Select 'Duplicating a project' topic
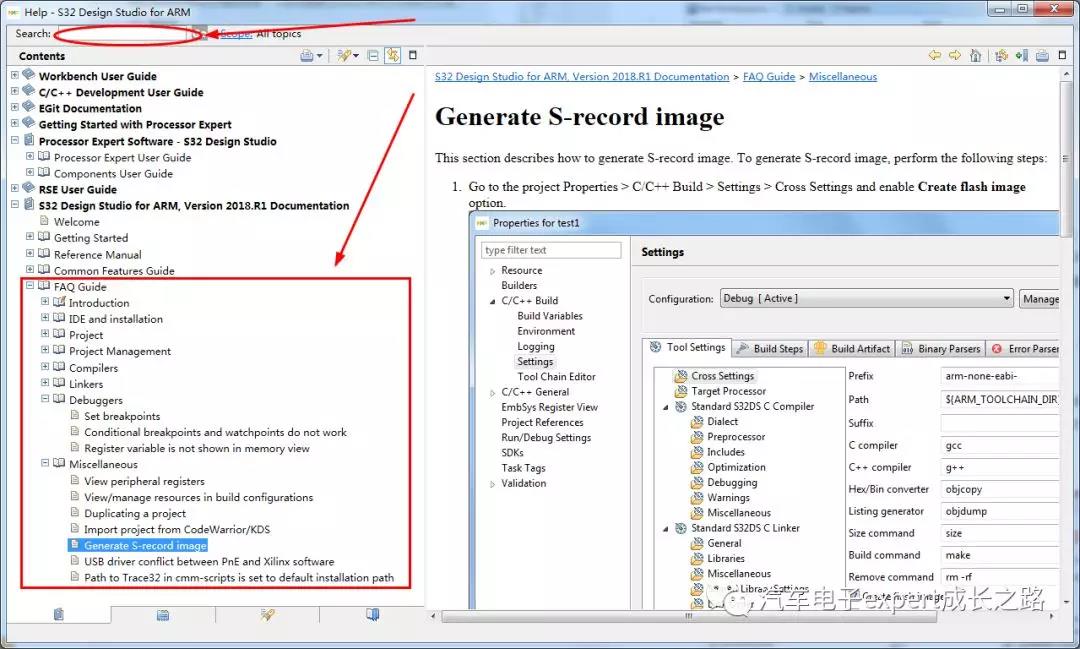Image resolution: width=1080 pixels, height=649 pixels. coord(135,513)
